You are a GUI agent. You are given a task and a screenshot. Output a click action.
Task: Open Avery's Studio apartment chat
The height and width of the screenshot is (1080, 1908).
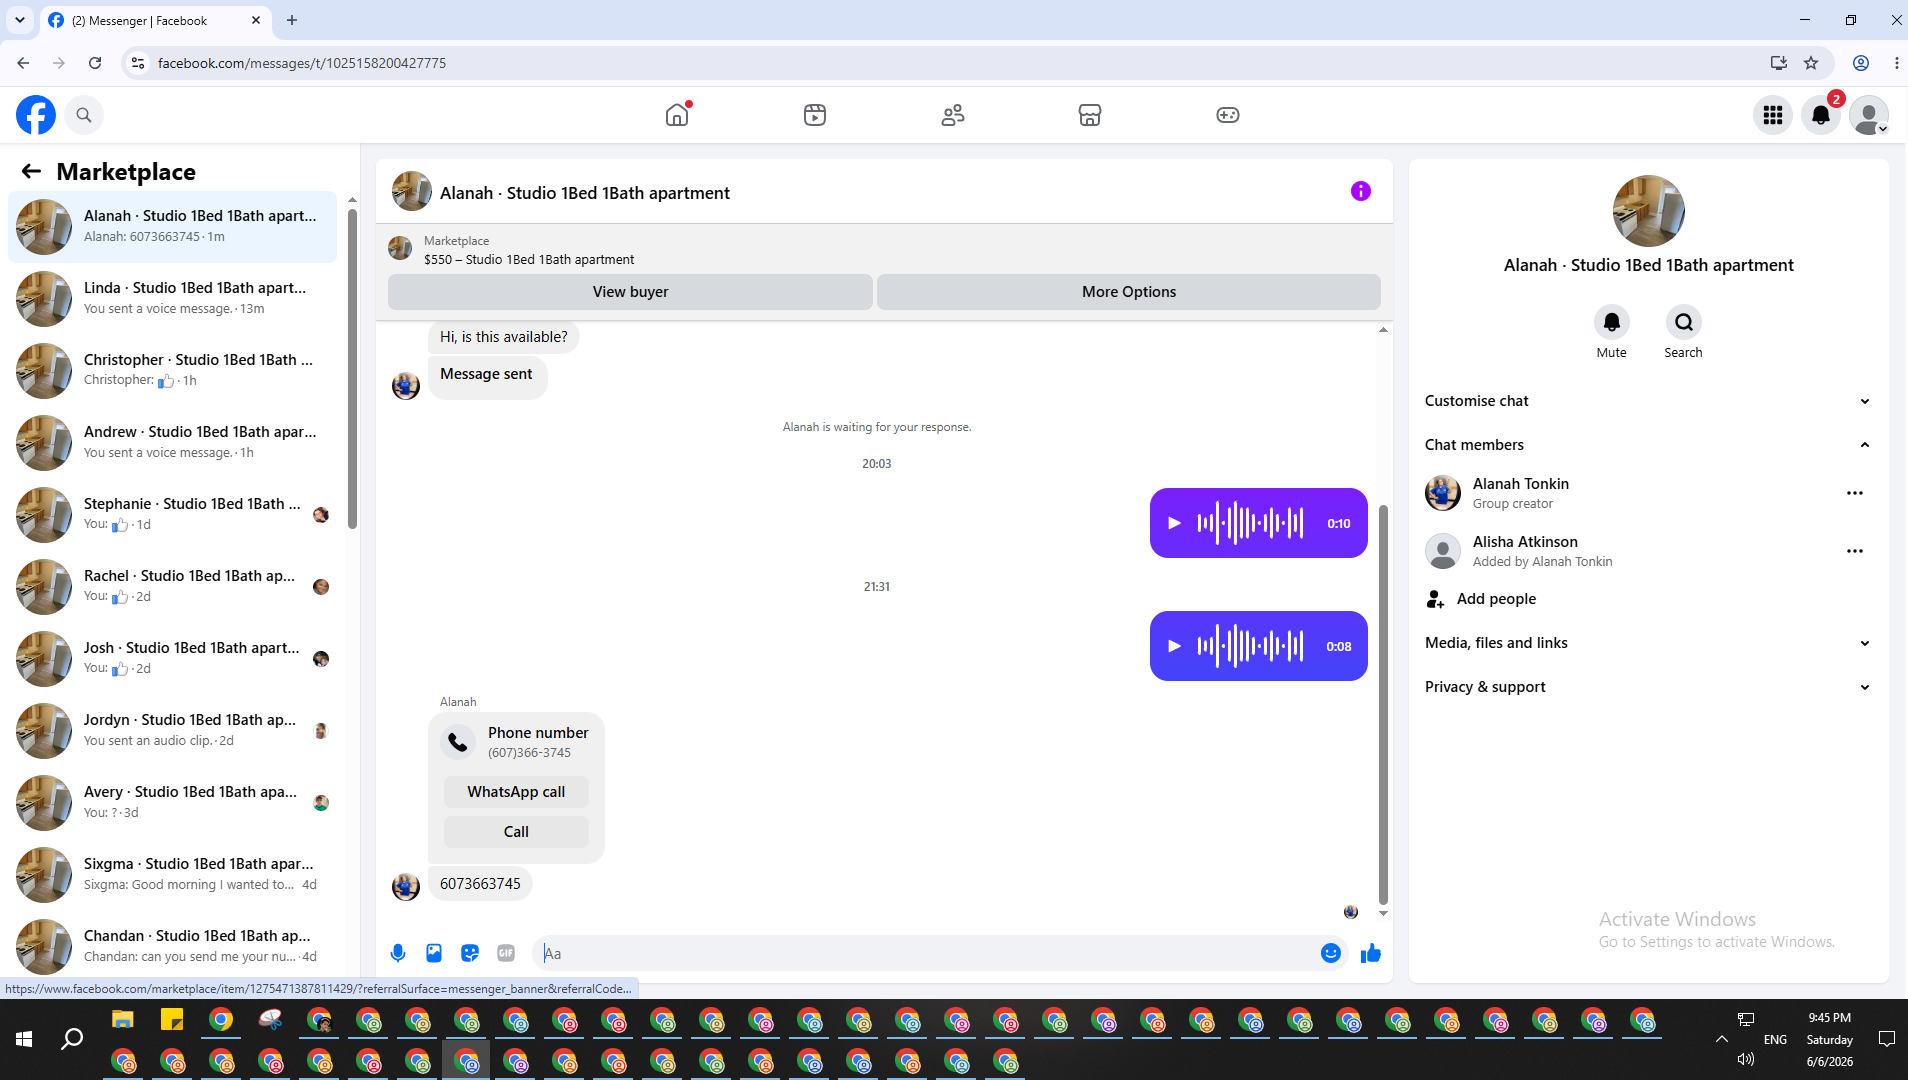(x=173, y=802)
